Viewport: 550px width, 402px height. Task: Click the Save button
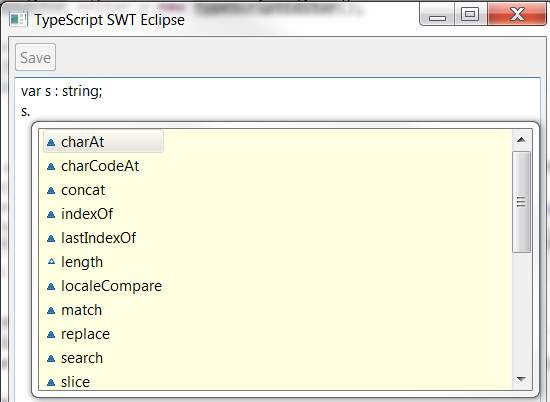click(35, 57)
